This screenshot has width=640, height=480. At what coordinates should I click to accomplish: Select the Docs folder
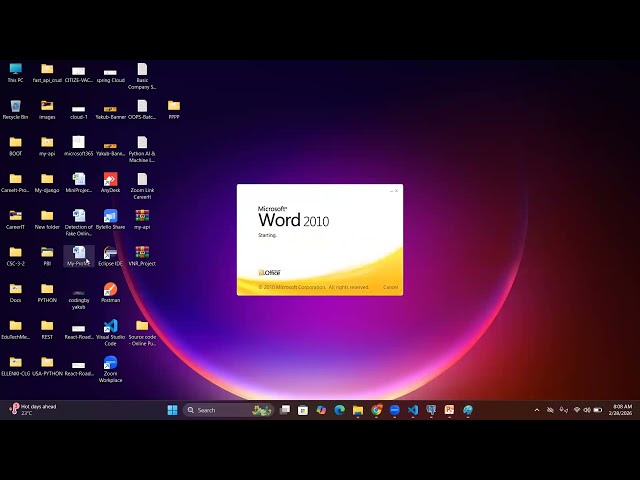tap(16, 293)
